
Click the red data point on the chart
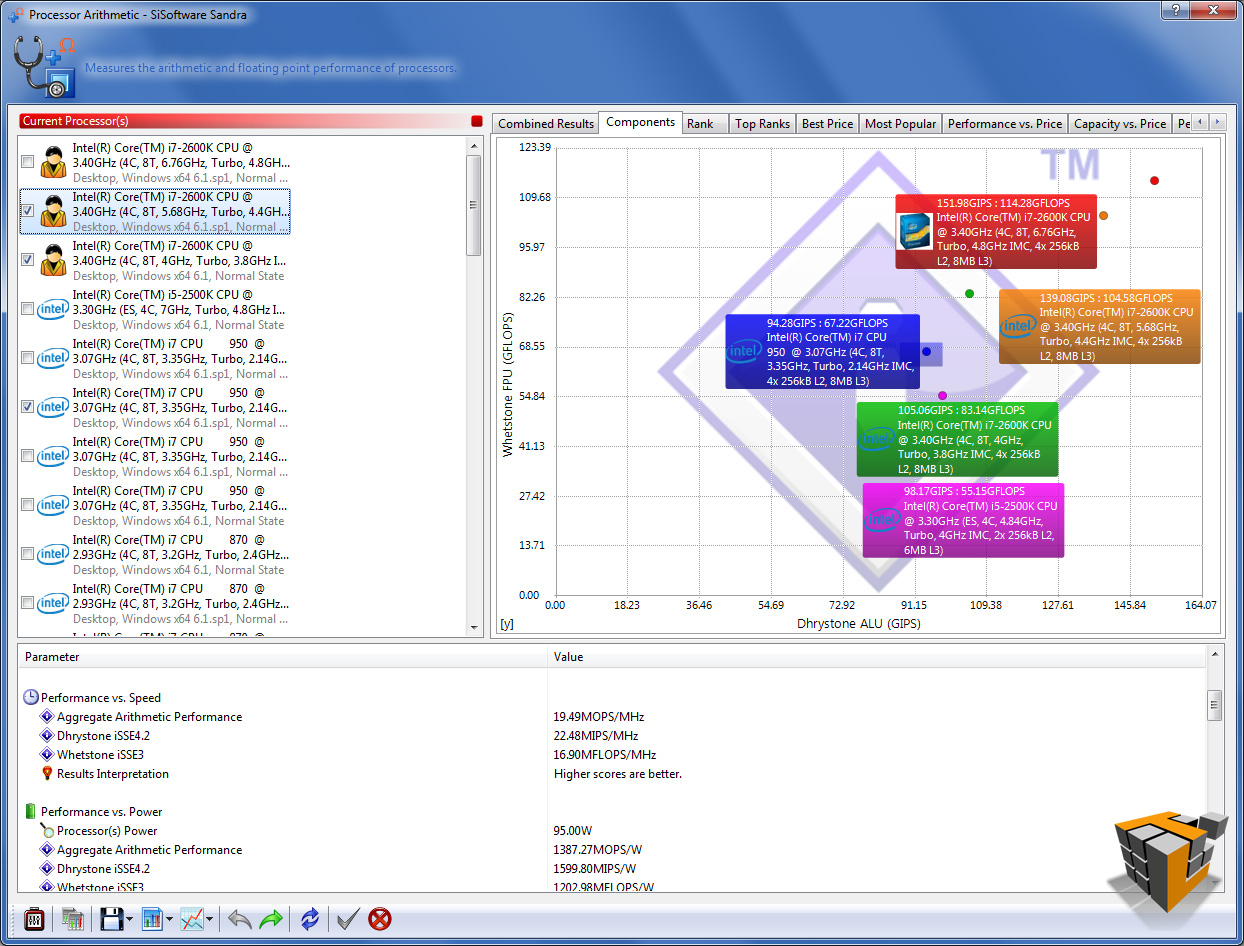point(1154,181)
